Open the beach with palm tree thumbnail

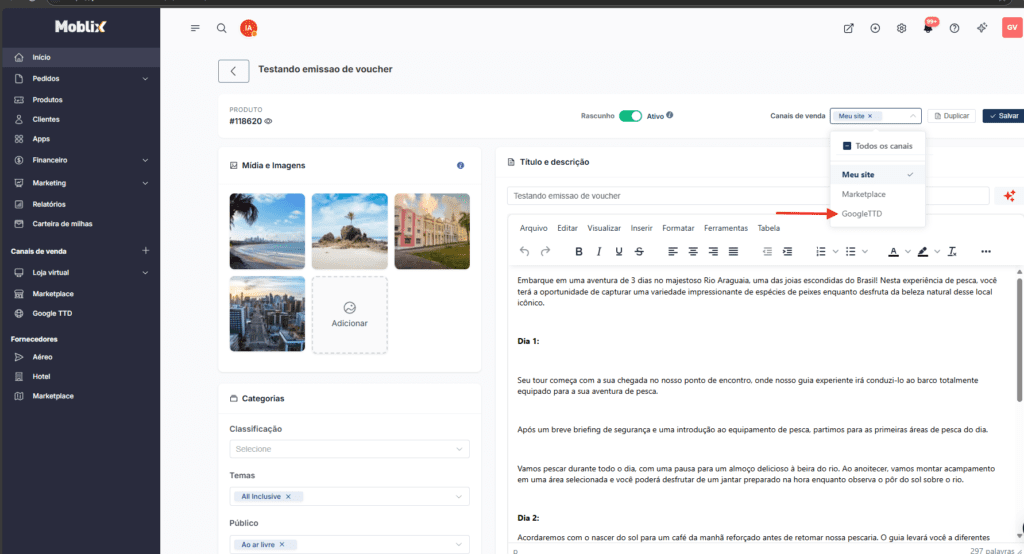[x=267, y=231]
